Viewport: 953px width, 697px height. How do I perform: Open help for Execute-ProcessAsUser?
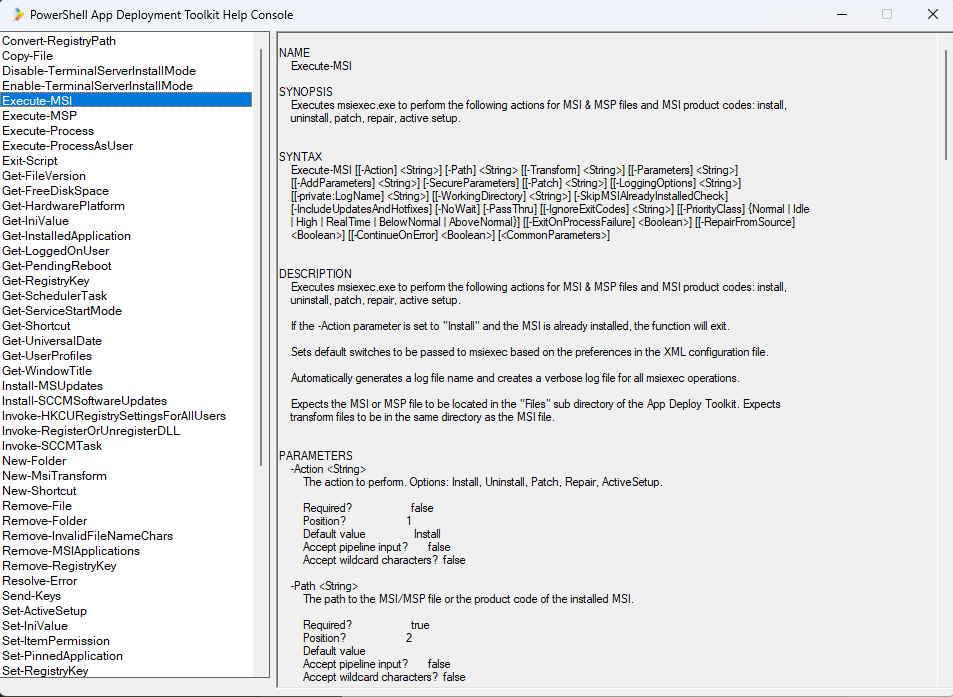[67, 146]
